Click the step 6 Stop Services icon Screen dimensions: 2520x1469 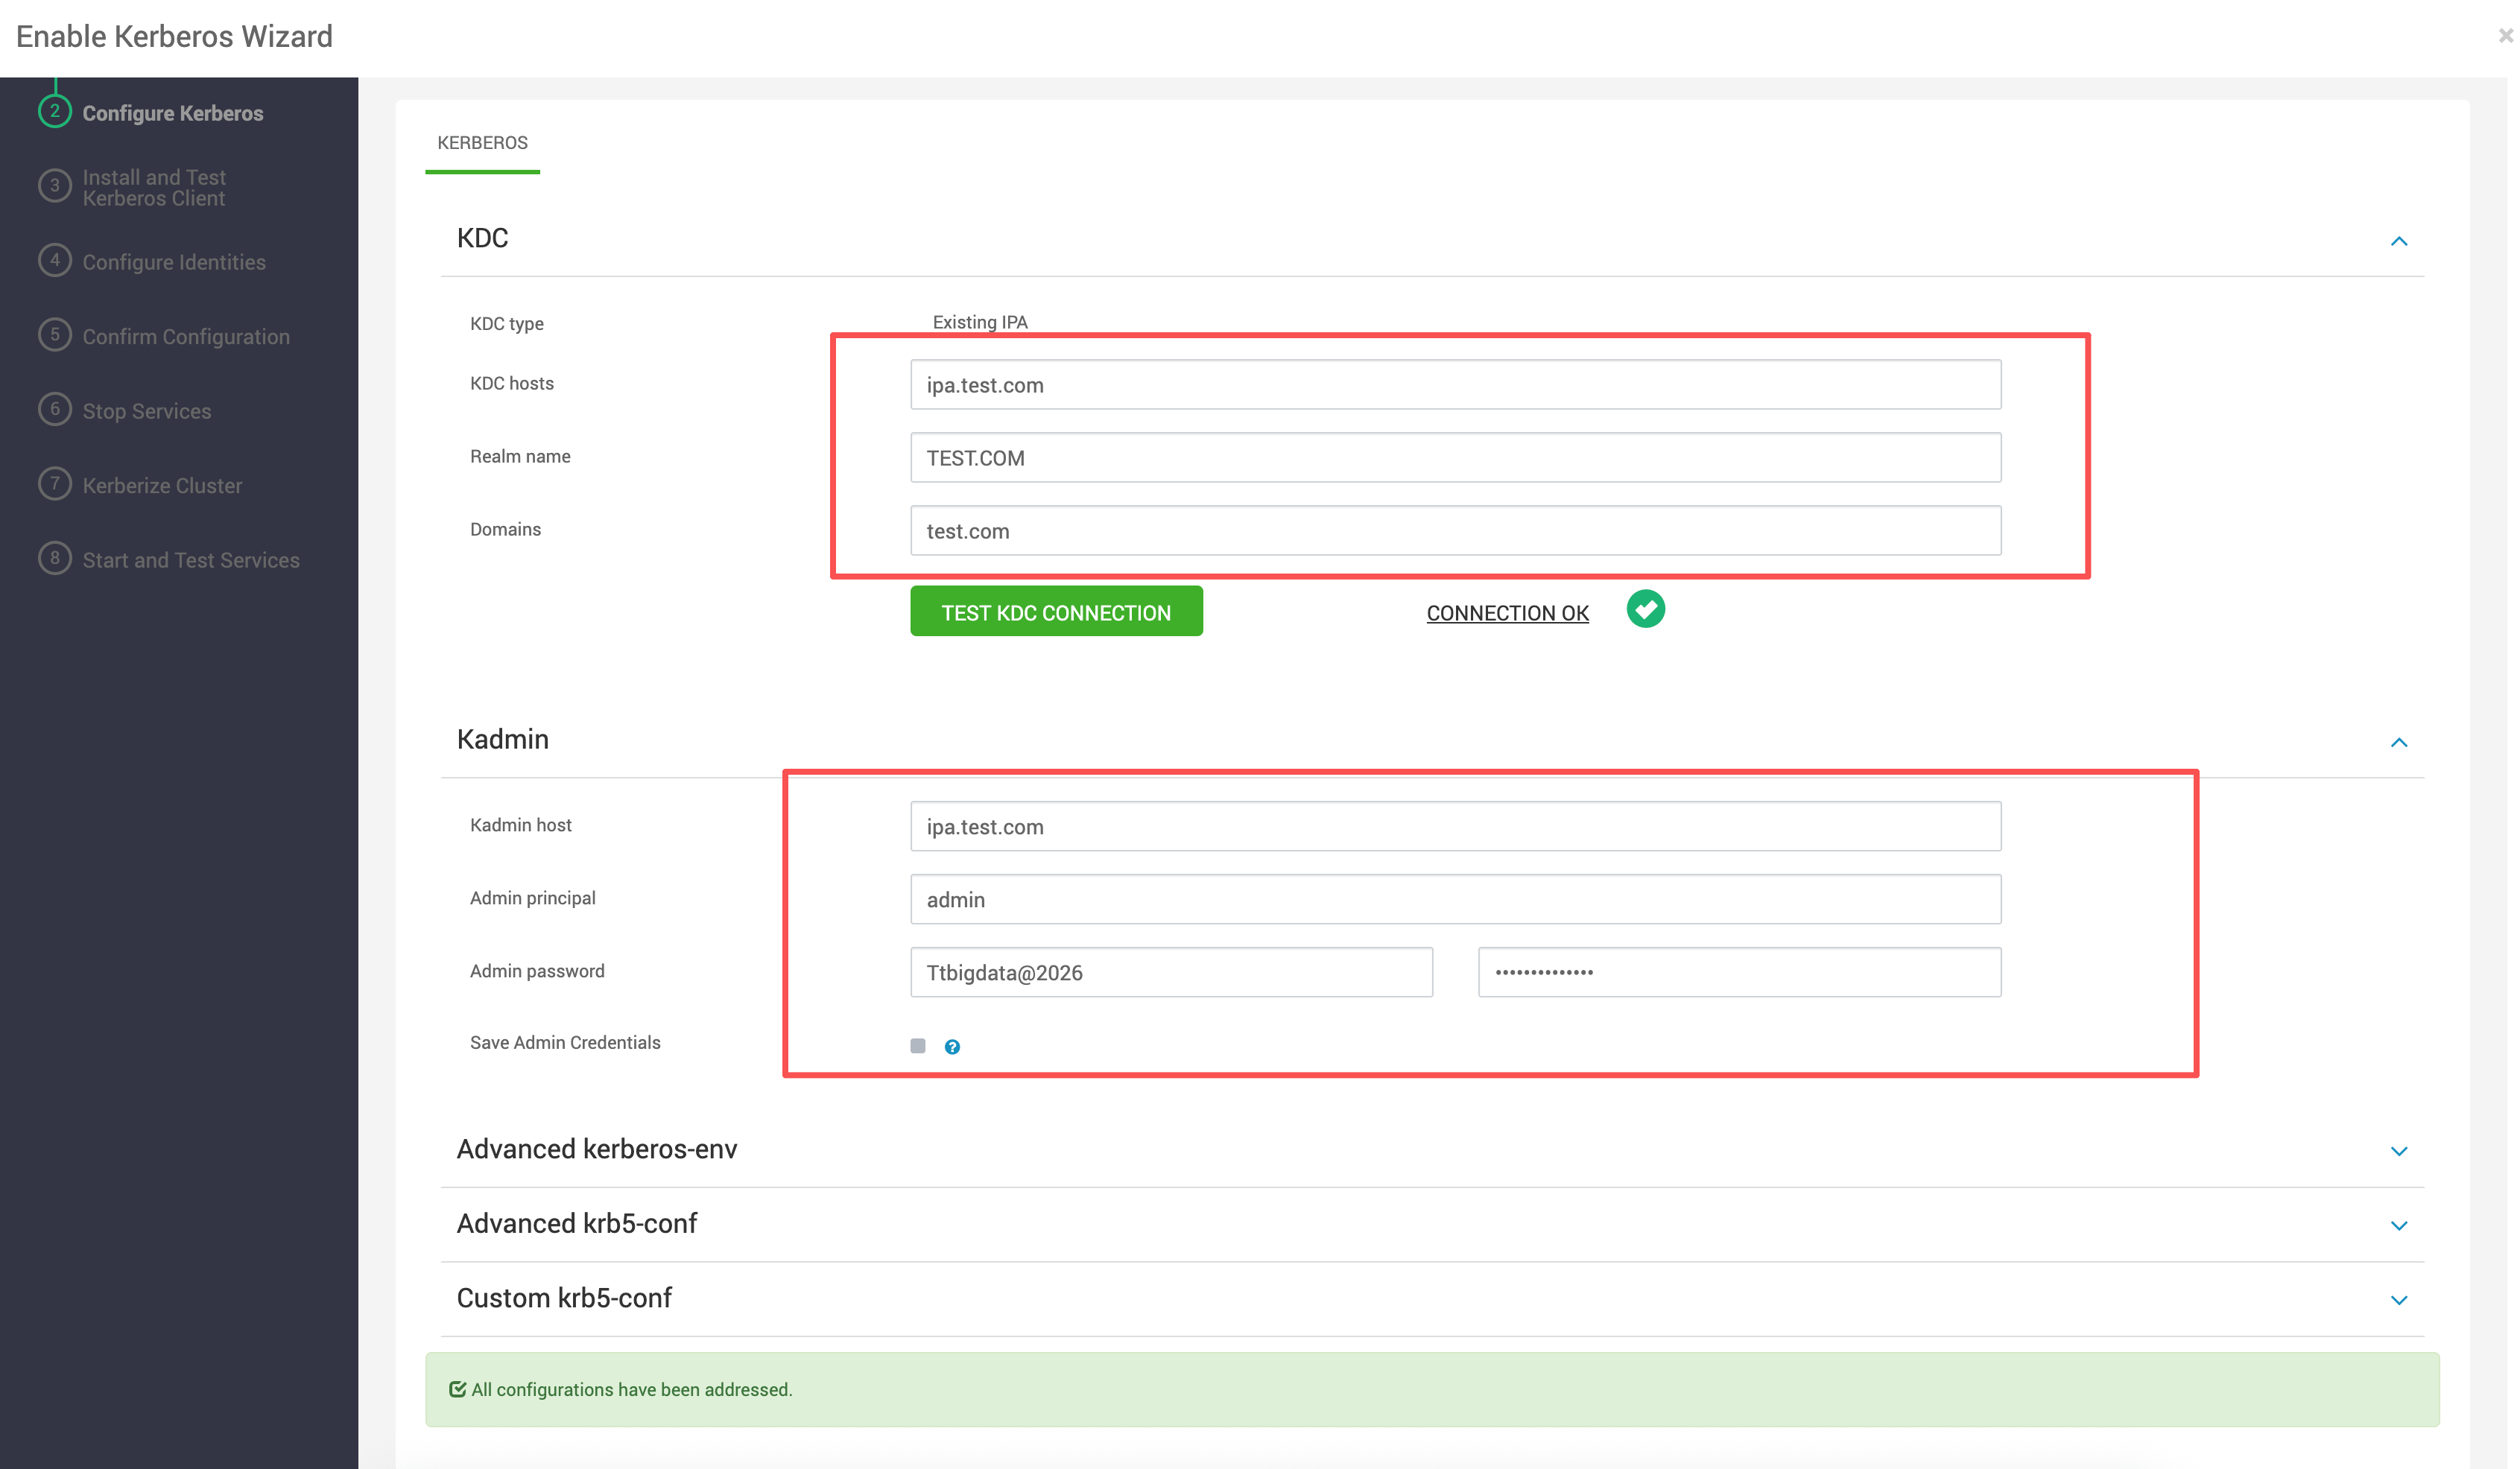pyautogui.click(x=55, y=409)
